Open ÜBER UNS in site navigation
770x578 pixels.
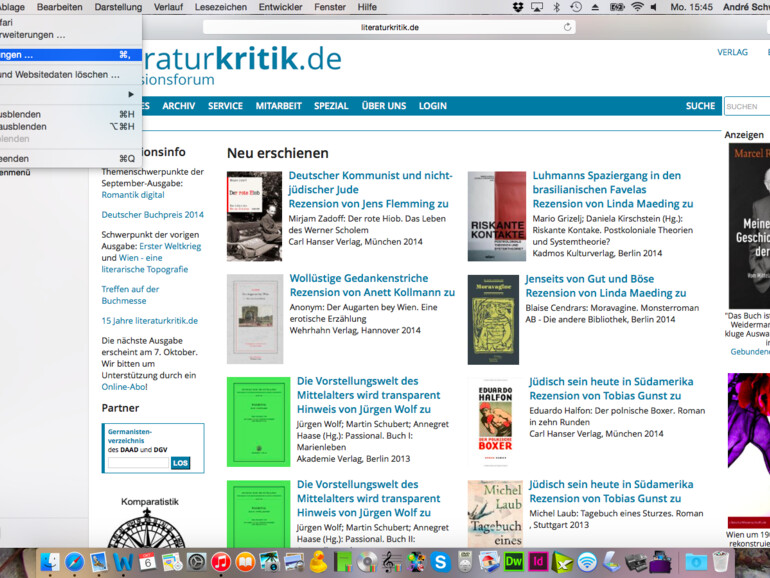coord(384,106)
